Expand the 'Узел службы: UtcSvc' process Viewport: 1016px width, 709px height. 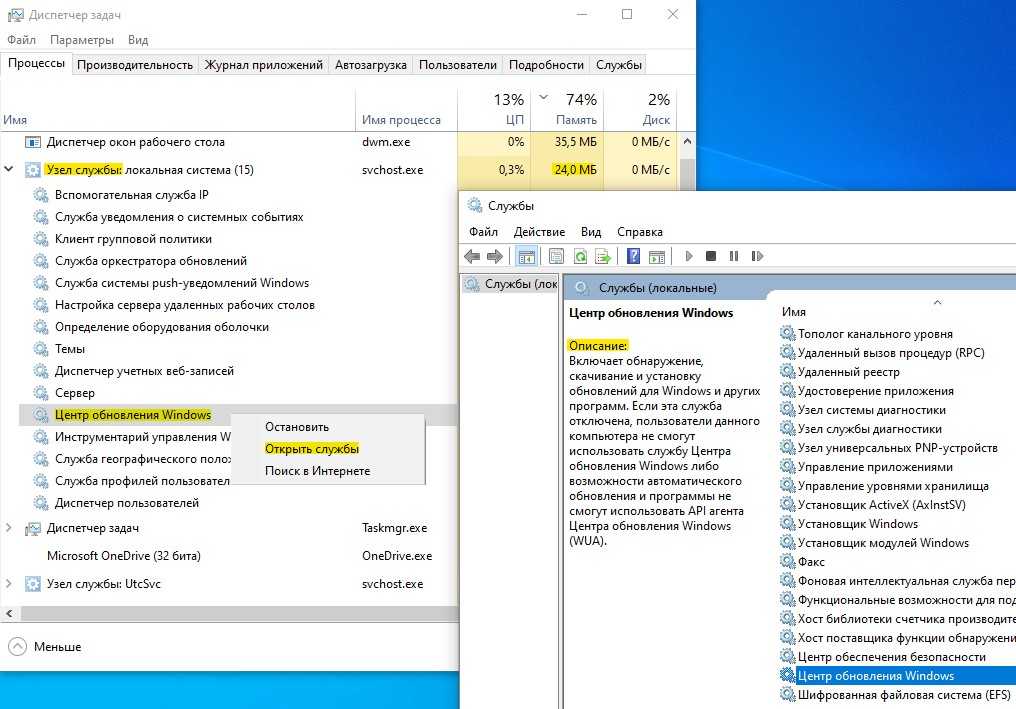pos(10,584)
